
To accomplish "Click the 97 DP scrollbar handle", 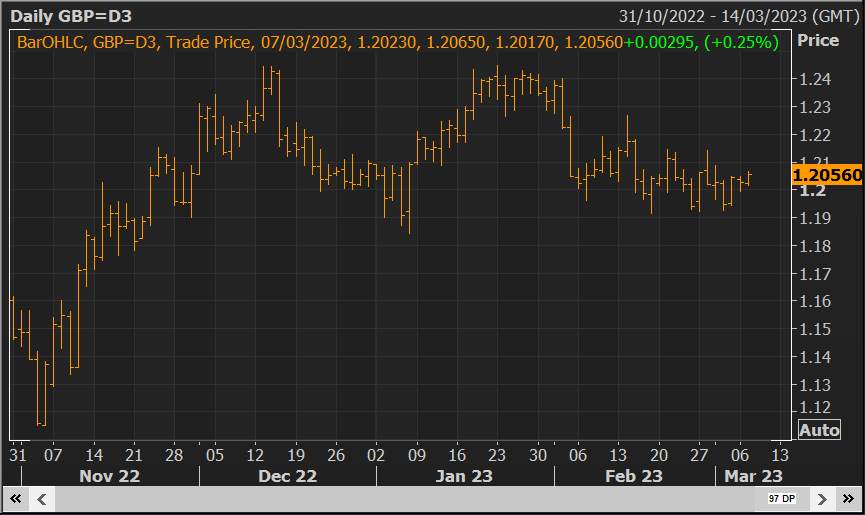I will [x=782, y=498].
